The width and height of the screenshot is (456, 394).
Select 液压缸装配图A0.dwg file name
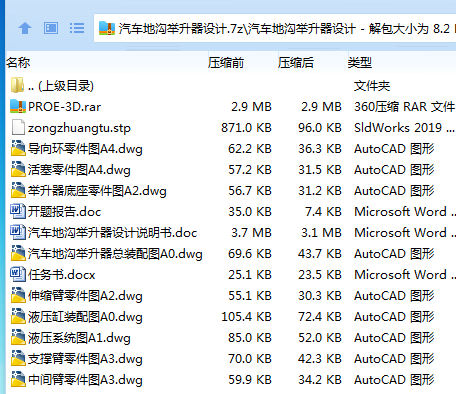click(x=85, y=317)
